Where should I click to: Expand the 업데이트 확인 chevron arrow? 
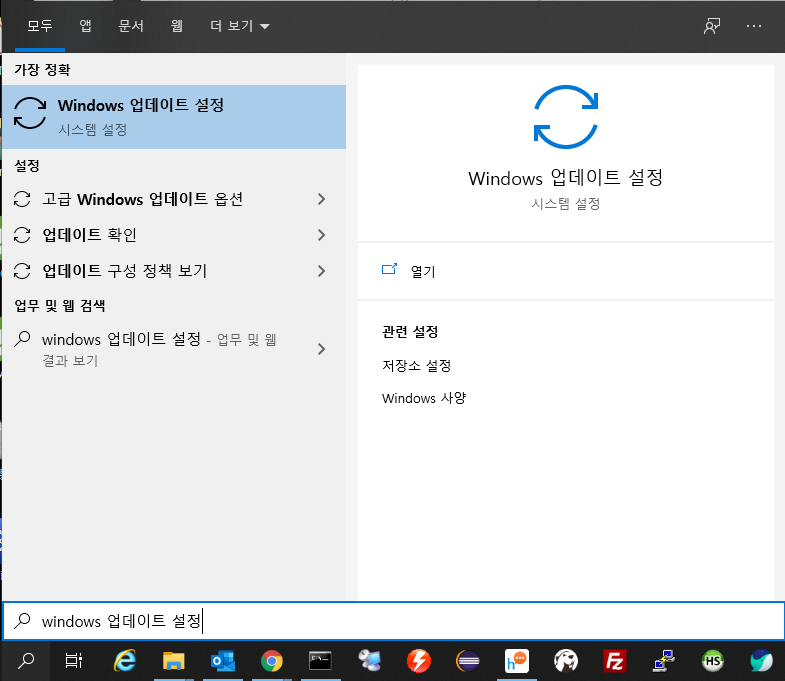[321, 235]
